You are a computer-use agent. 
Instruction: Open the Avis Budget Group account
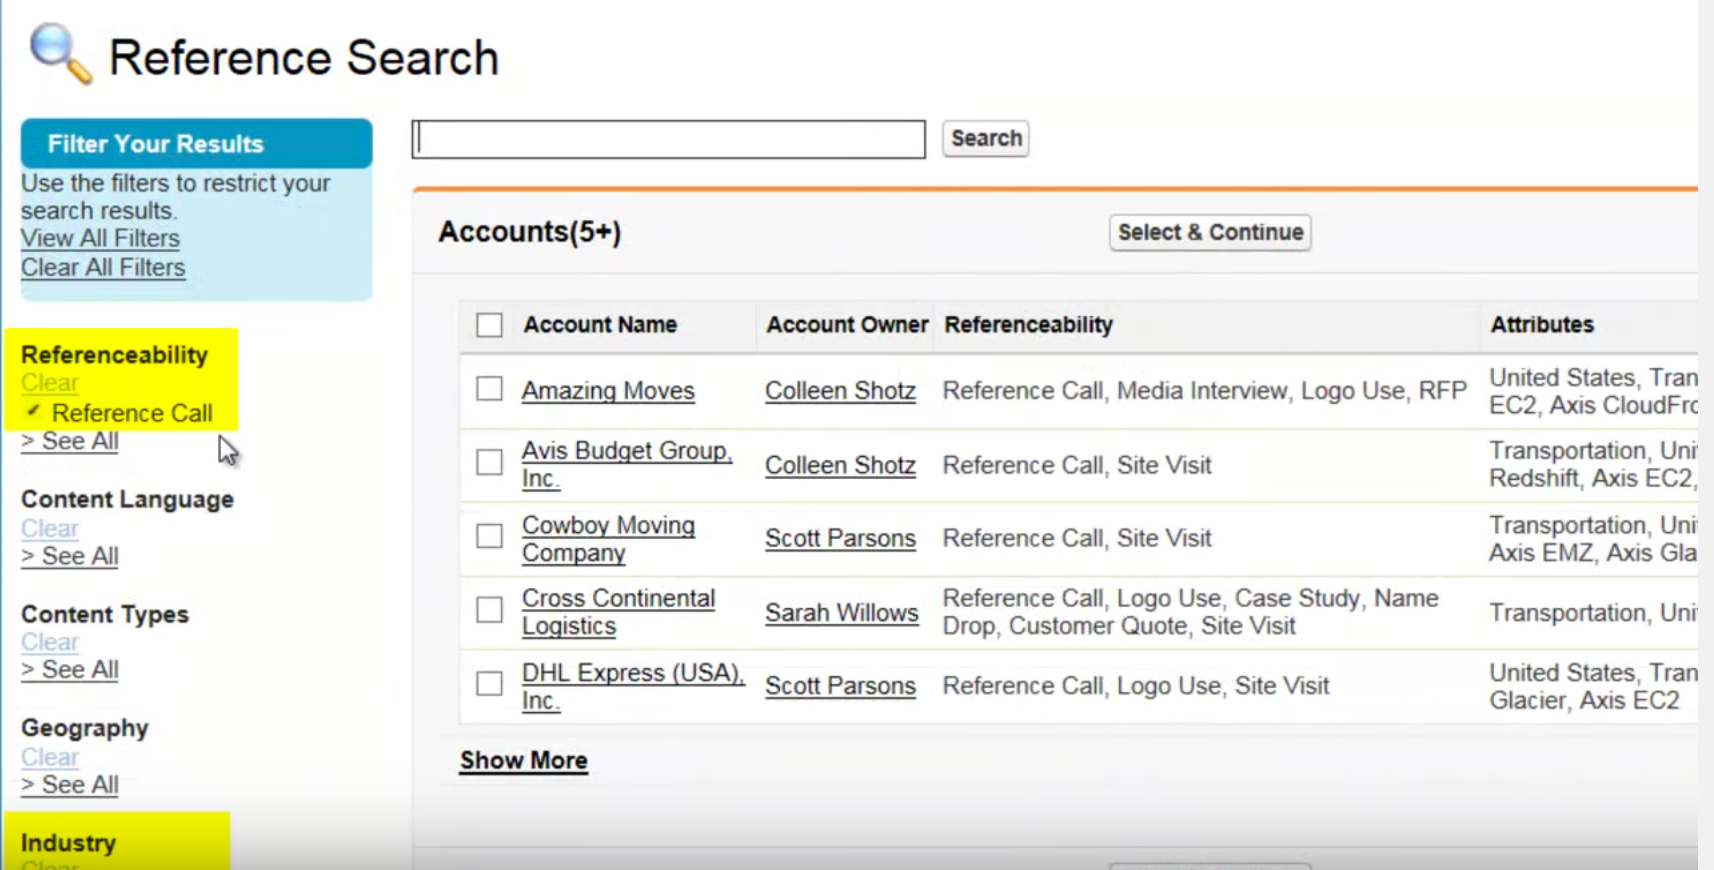[x=626, y=451]
